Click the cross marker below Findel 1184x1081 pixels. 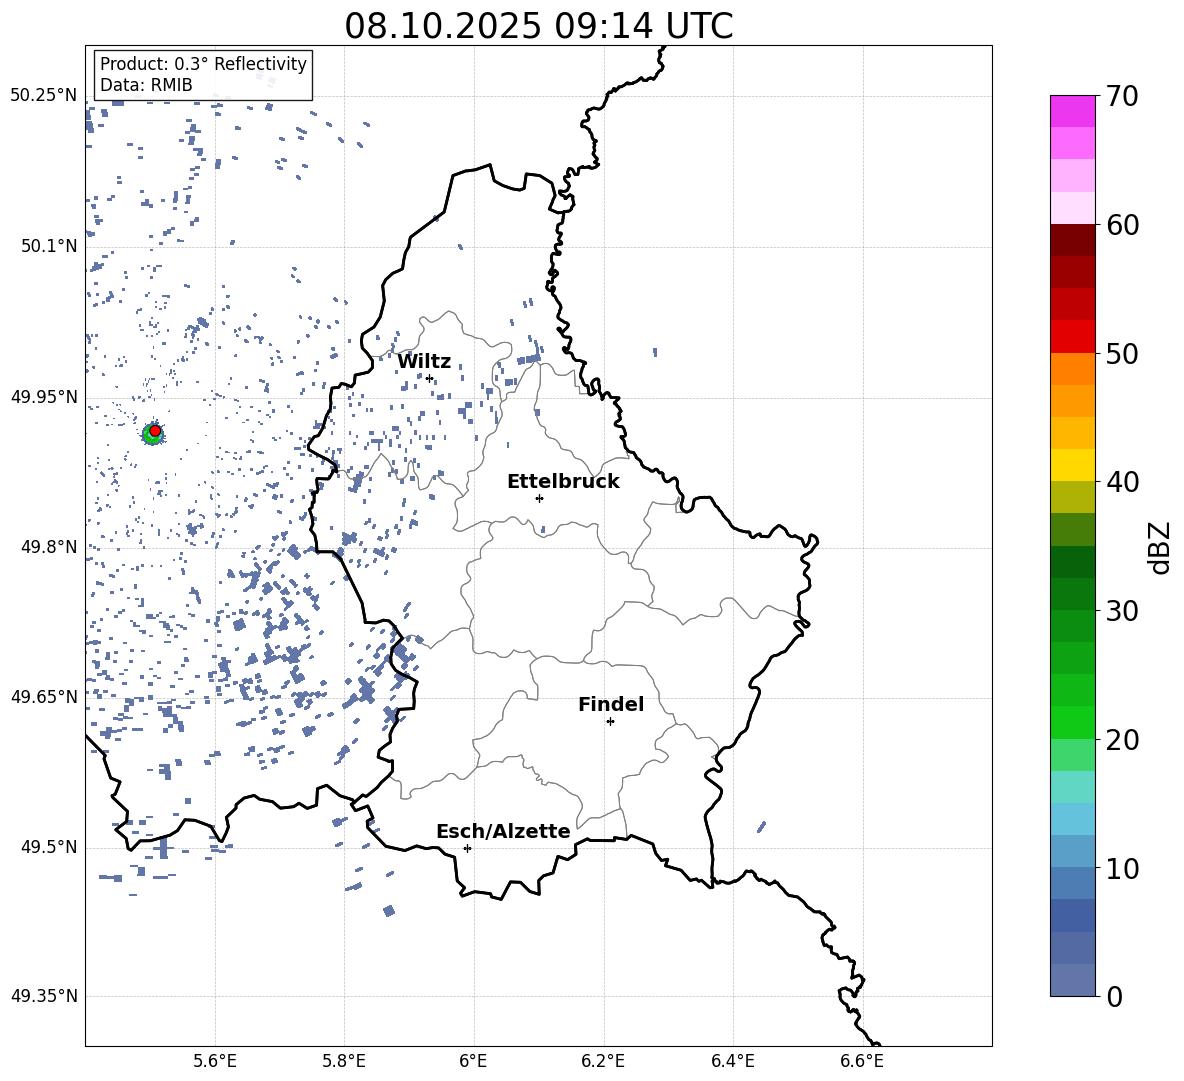pyautogui.click(x=610, y=722)
